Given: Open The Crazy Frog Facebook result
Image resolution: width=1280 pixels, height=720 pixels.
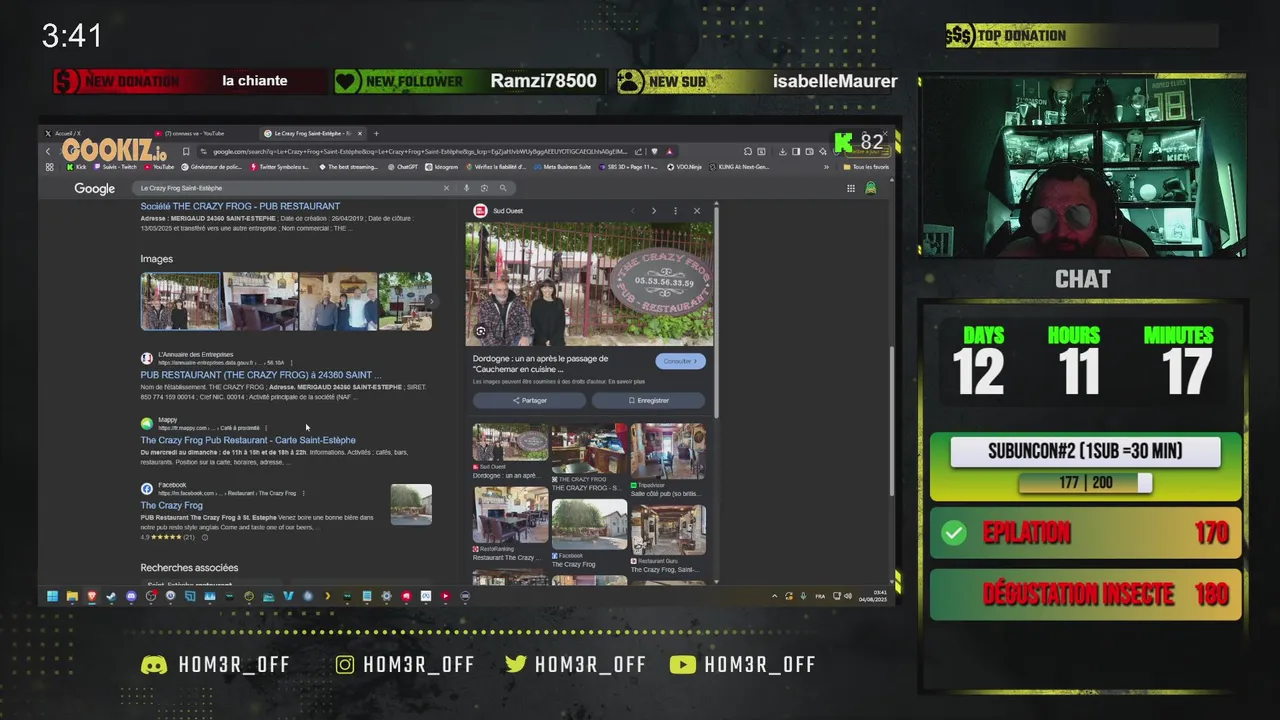Looking at the screenshot, I should 171,505.
